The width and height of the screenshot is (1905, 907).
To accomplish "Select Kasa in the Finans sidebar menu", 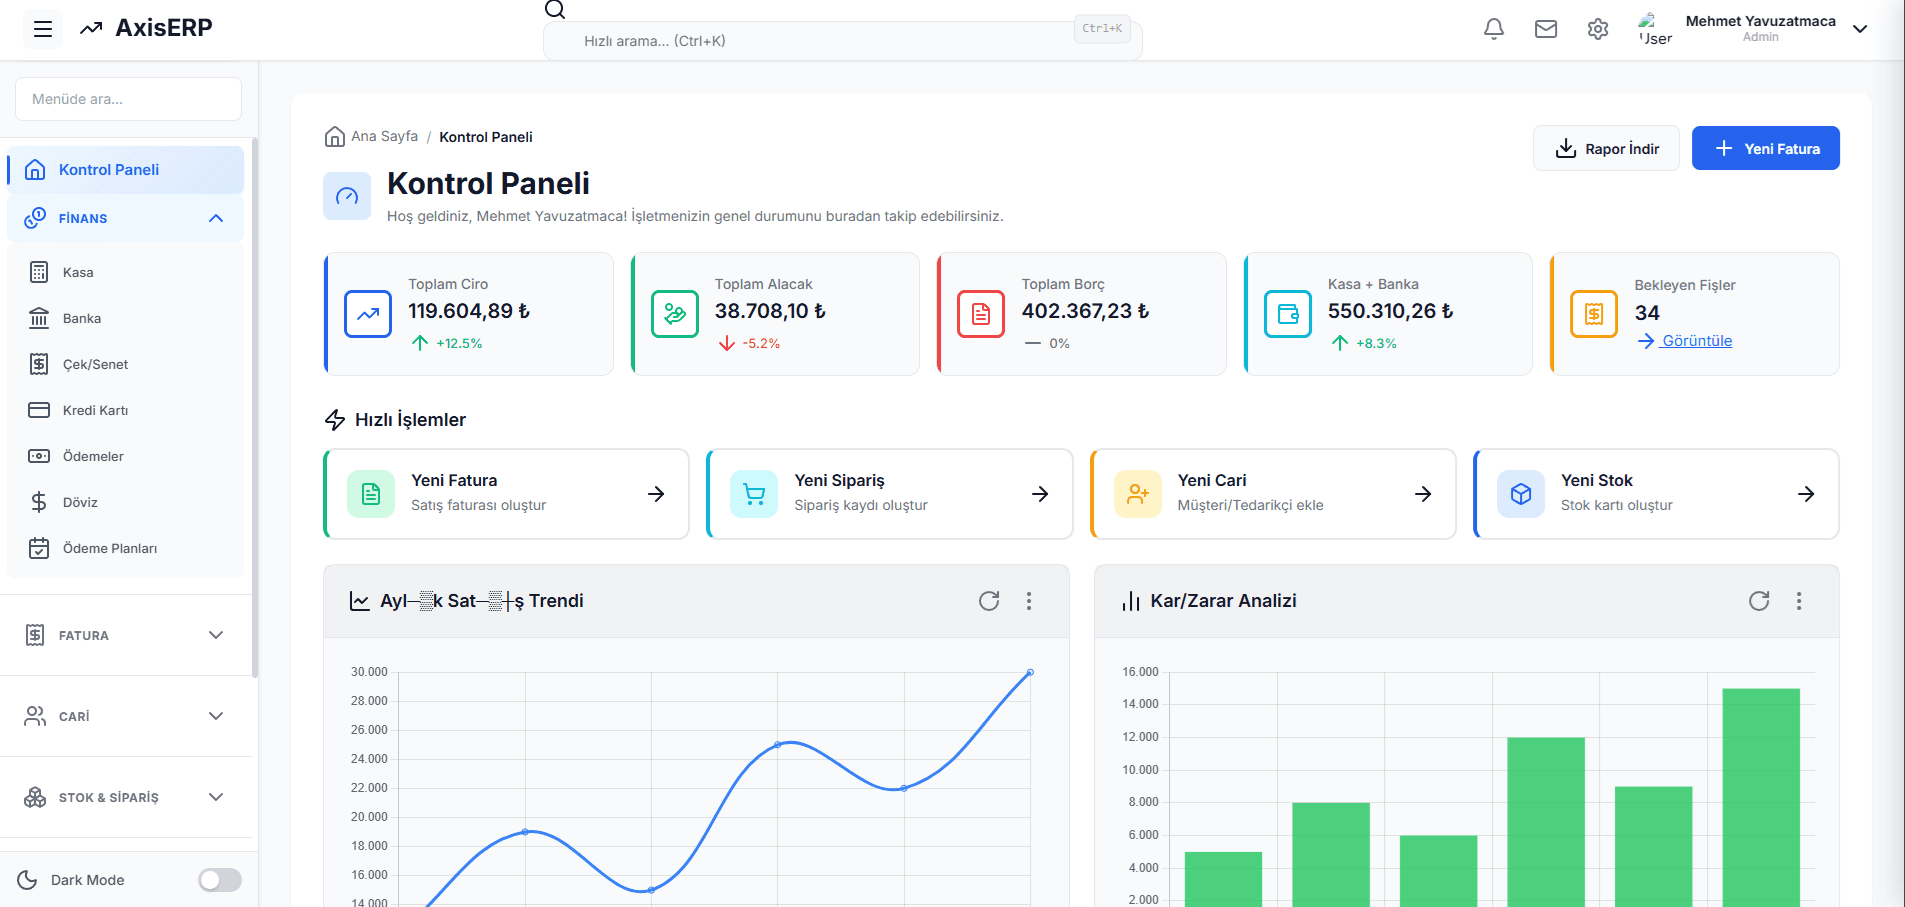I will pos(80,271).
